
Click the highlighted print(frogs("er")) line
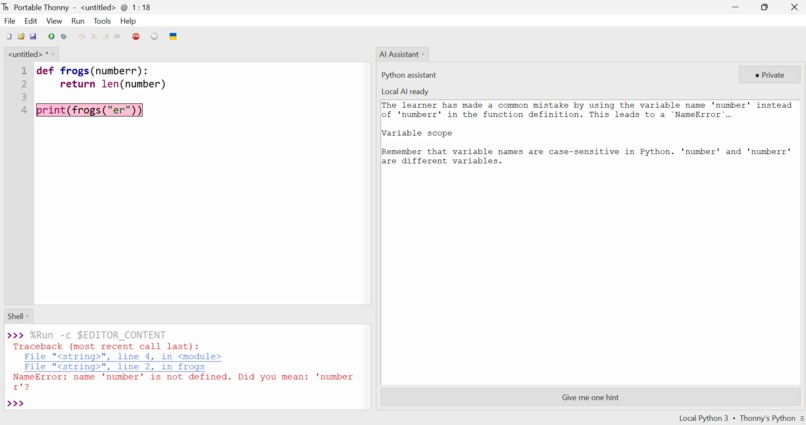click(x=89, y=110)
